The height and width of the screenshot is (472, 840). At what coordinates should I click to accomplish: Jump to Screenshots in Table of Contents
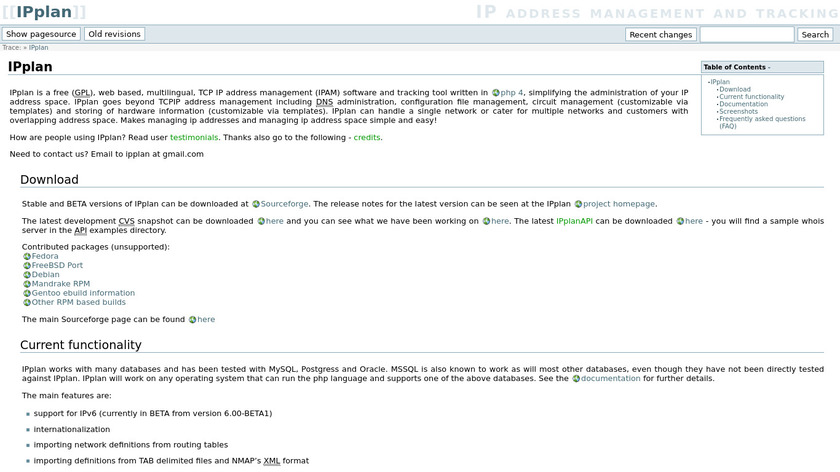739,111
